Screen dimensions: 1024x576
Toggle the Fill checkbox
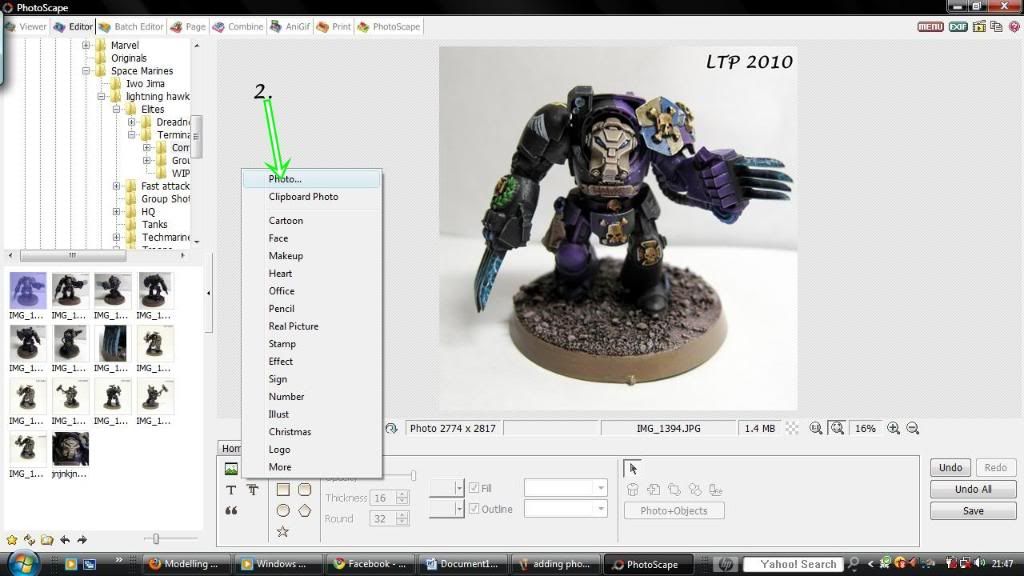pyautogui.click(x=474, y=488)
